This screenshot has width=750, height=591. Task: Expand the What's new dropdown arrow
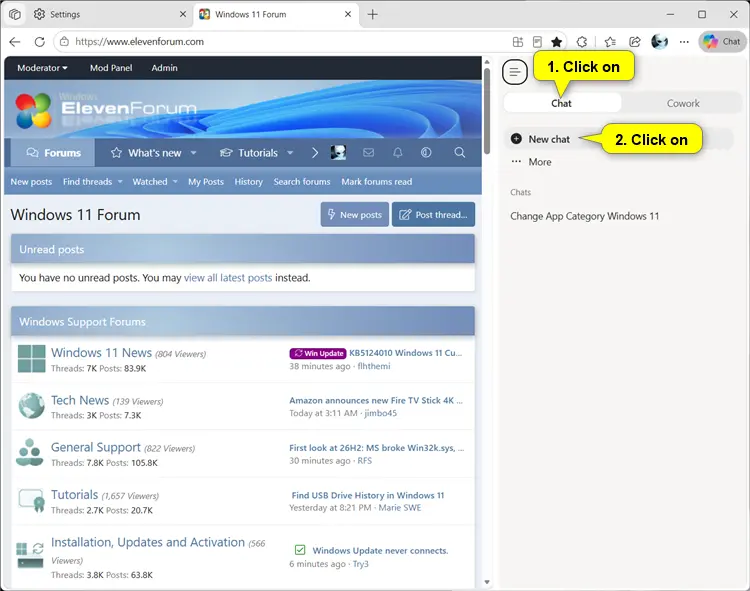pyautogui.click(x=193, y=153)
